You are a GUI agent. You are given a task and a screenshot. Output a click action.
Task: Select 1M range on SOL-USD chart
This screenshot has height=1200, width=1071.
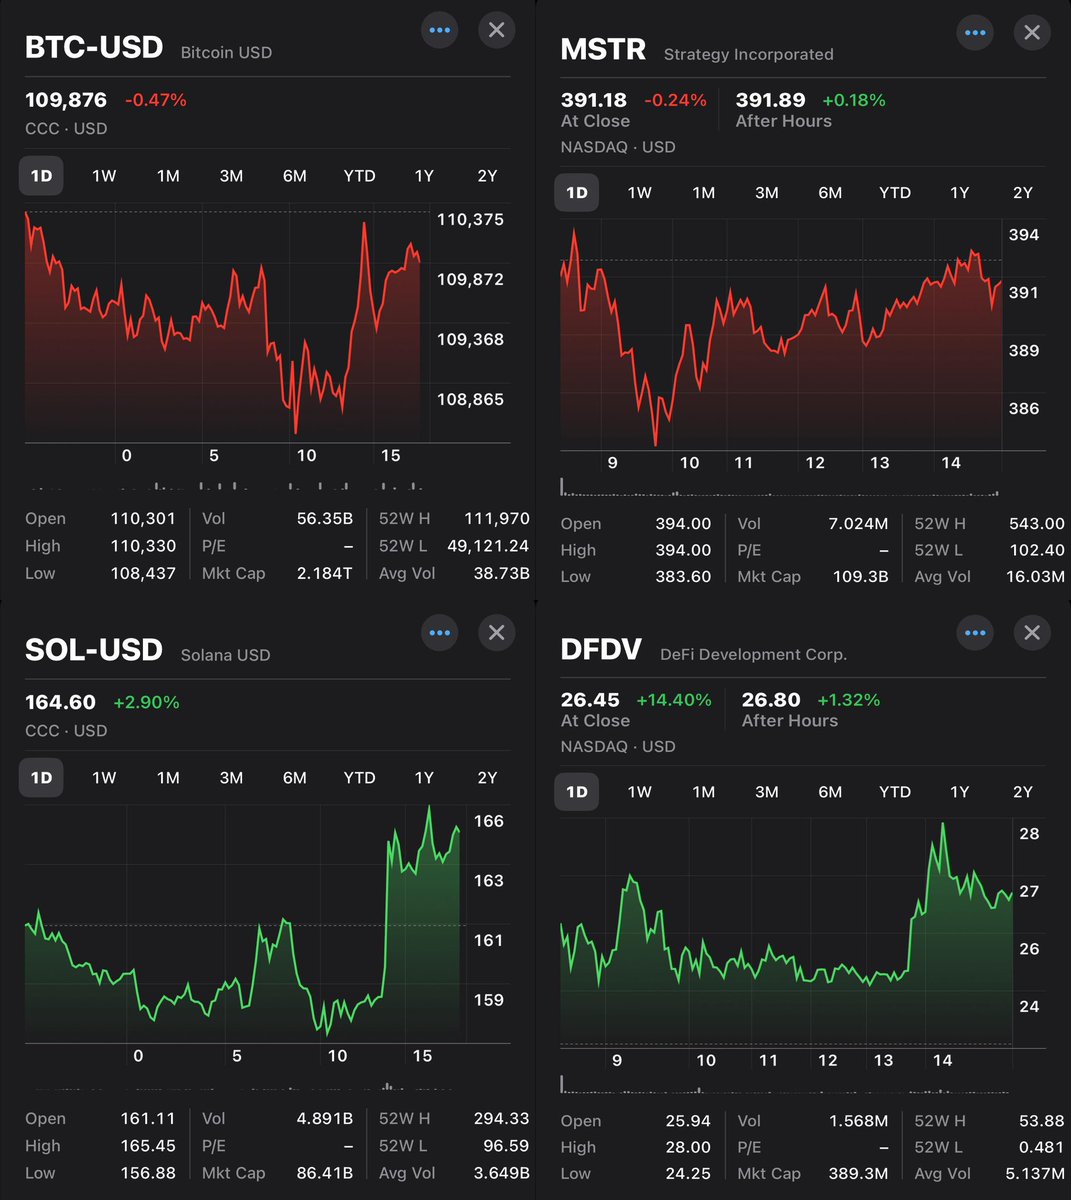(x=168, y=777)
